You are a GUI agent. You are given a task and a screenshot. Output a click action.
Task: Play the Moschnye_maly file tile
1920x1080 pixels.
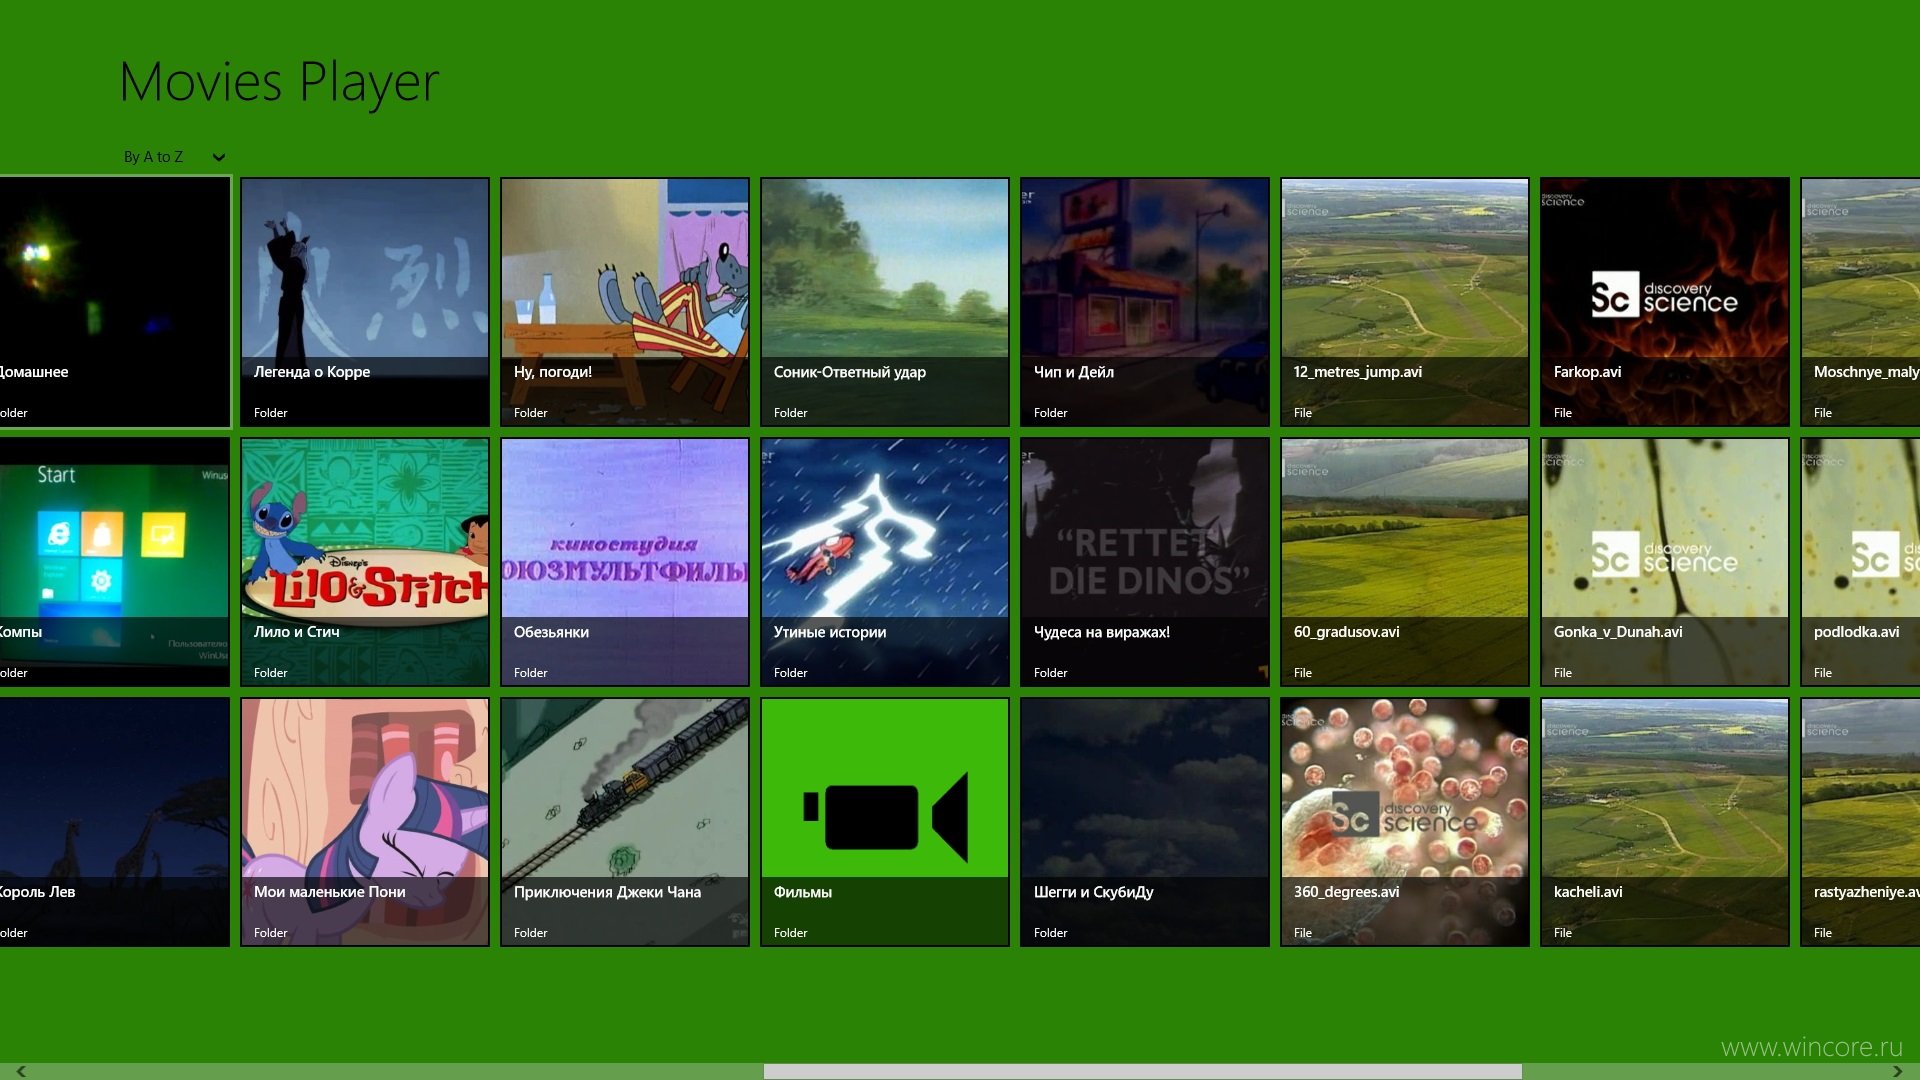(x=1860, y=302)
